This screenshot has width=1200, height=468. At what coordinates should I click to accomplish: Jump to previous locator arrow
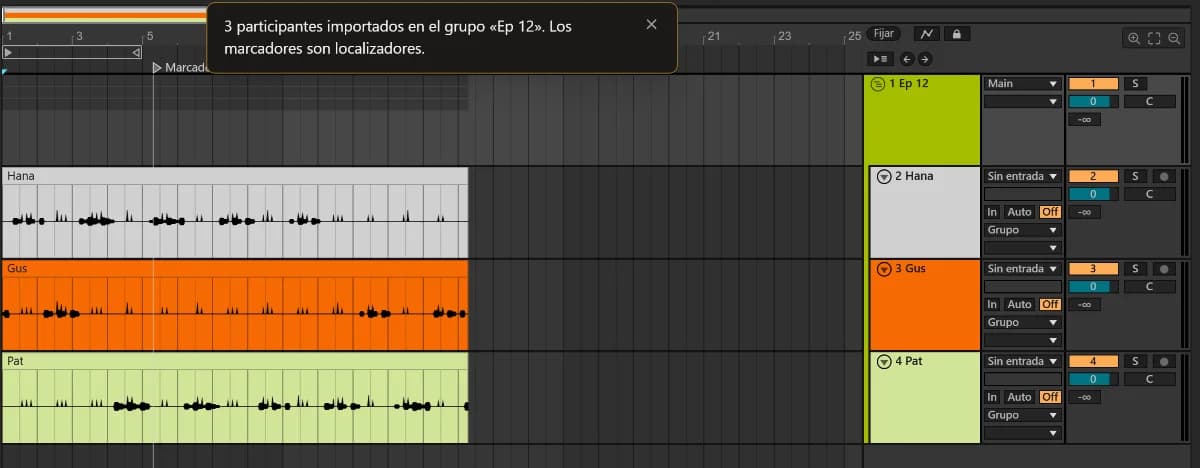[908, 59]
